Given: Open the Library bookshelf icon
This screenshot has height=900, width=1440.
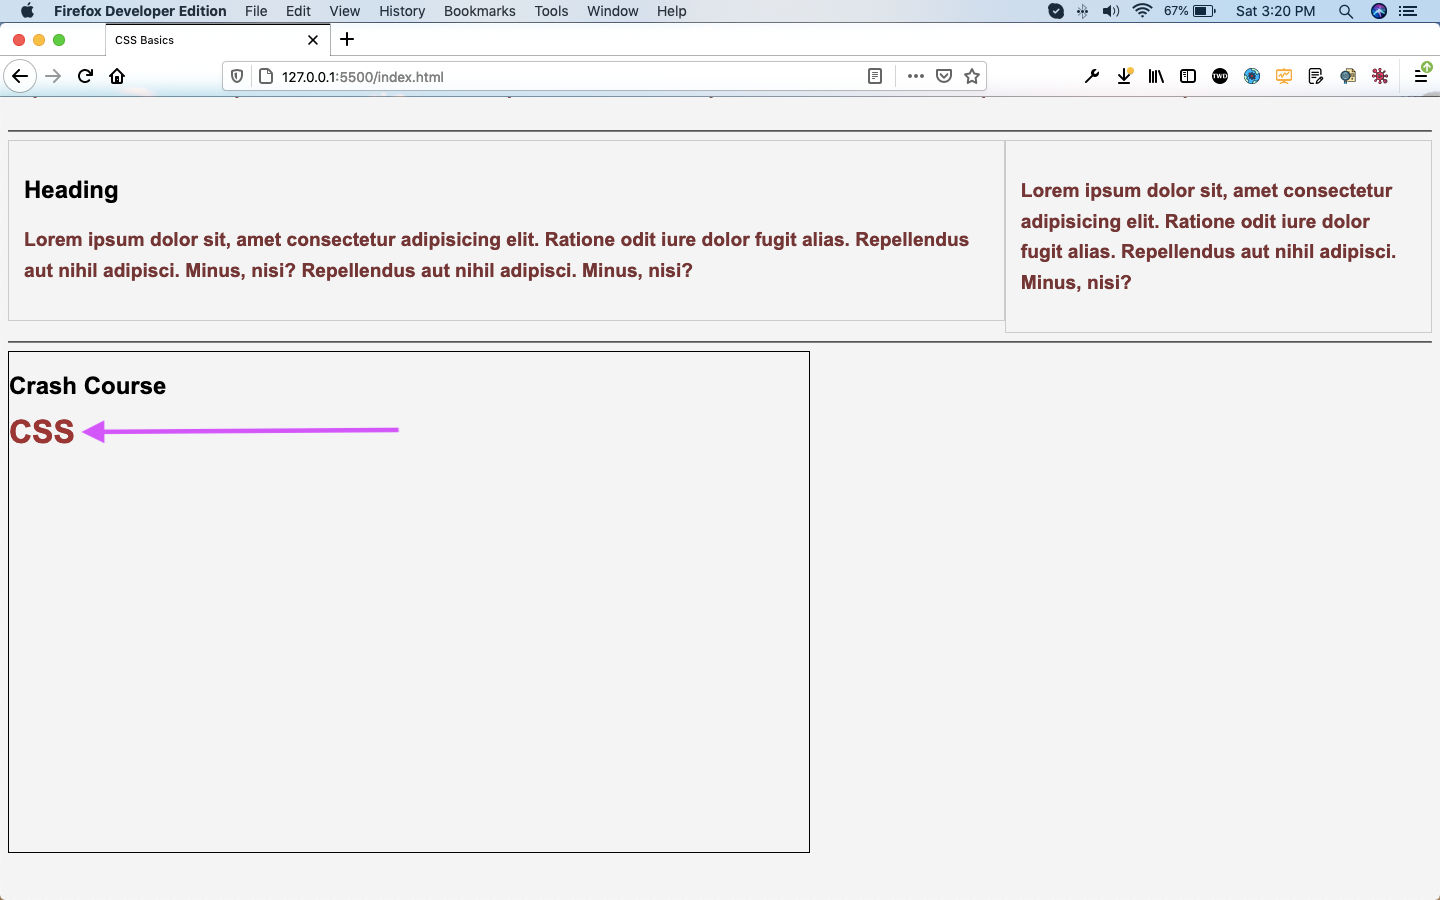Looking at the screenshot, I should point(1156,76).
